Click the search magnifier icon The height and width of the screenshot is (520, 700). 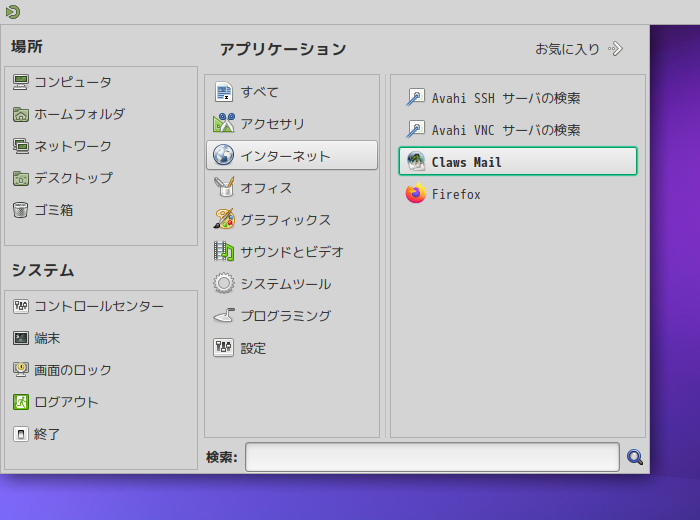click(x=634, y=457)
